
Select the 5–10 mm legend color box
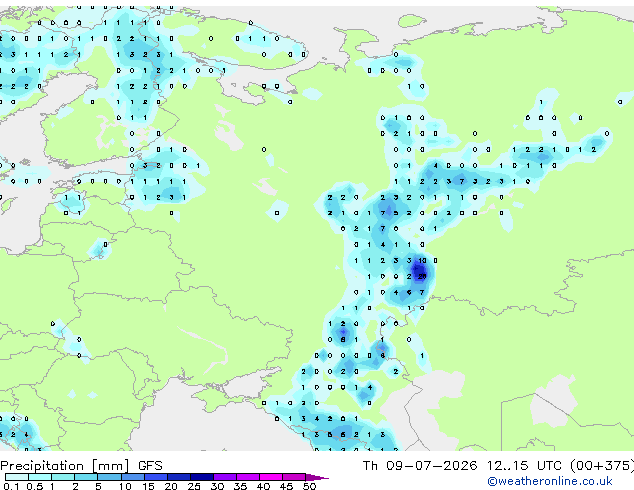[110, 477]
